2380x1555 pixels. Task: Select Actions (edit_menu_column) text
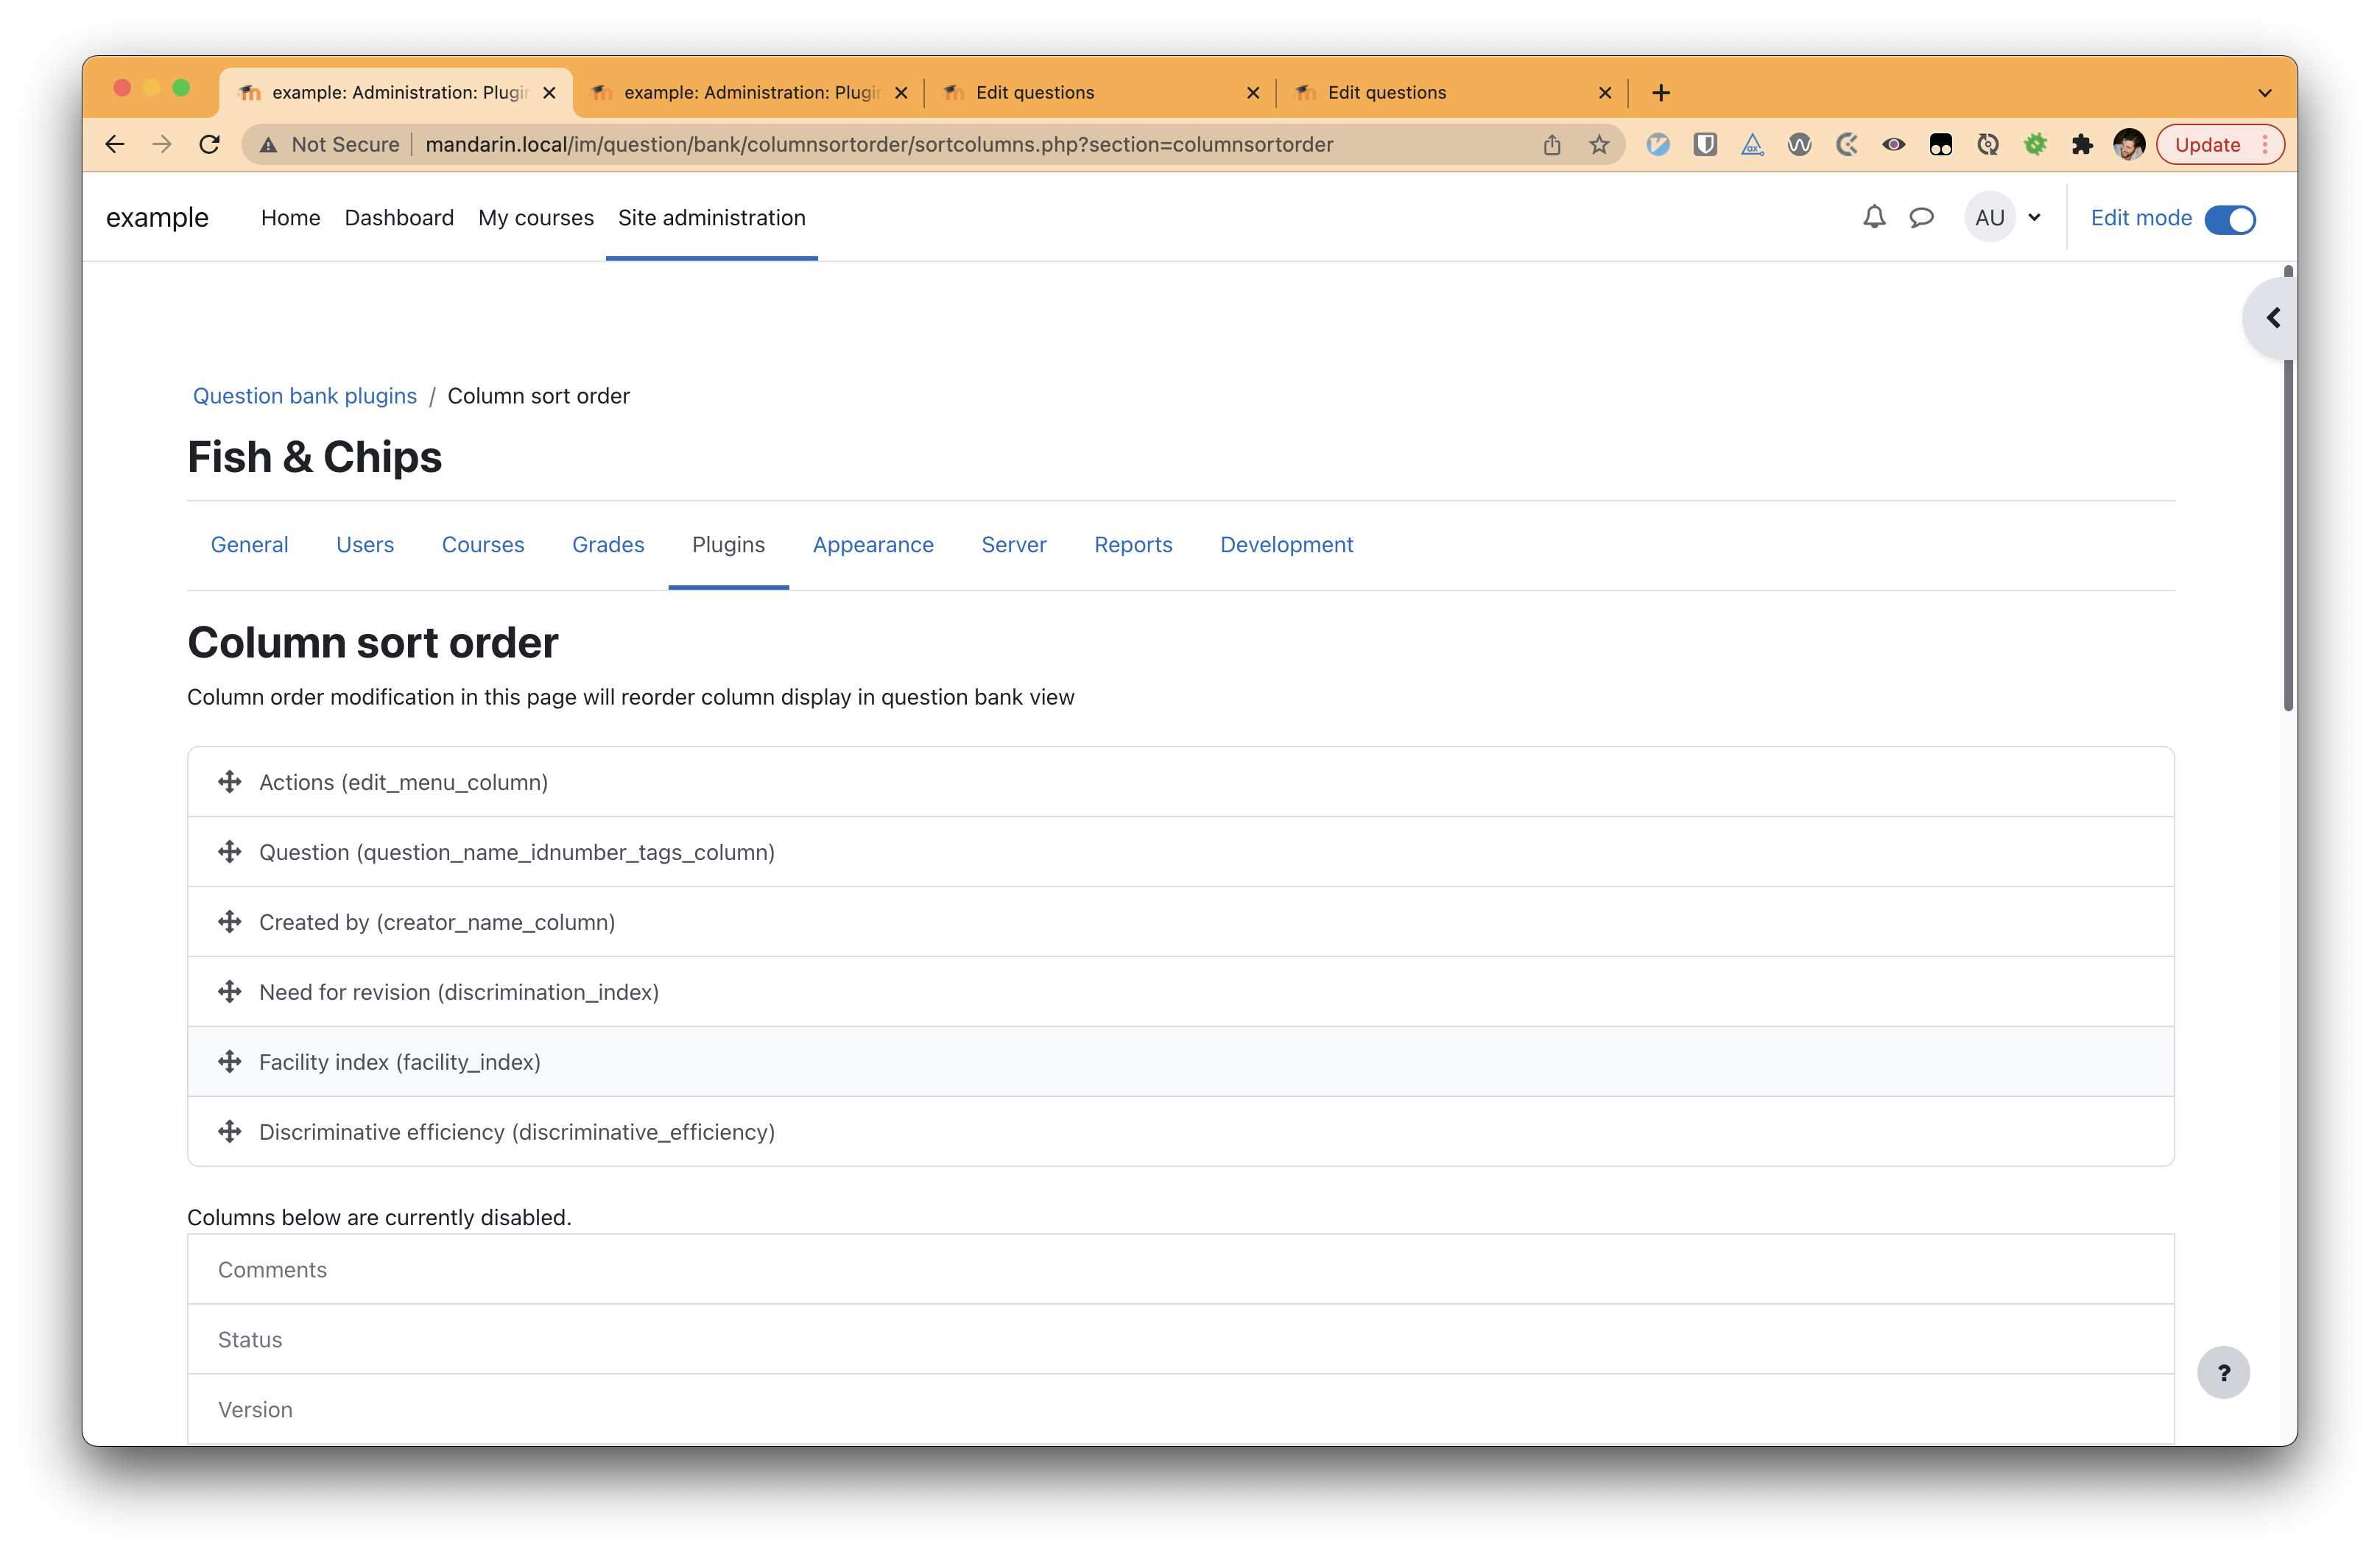point(403,782)
